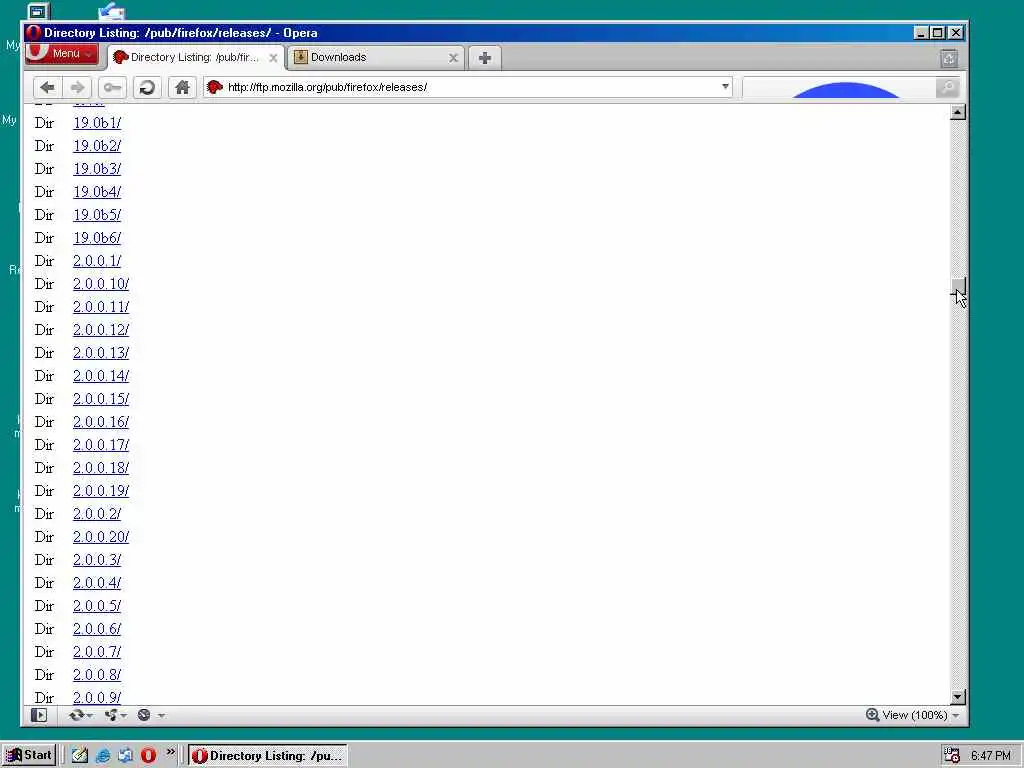
Task: Open the 2.0.0.18/ directory link
Action: (x=101, y=468)
